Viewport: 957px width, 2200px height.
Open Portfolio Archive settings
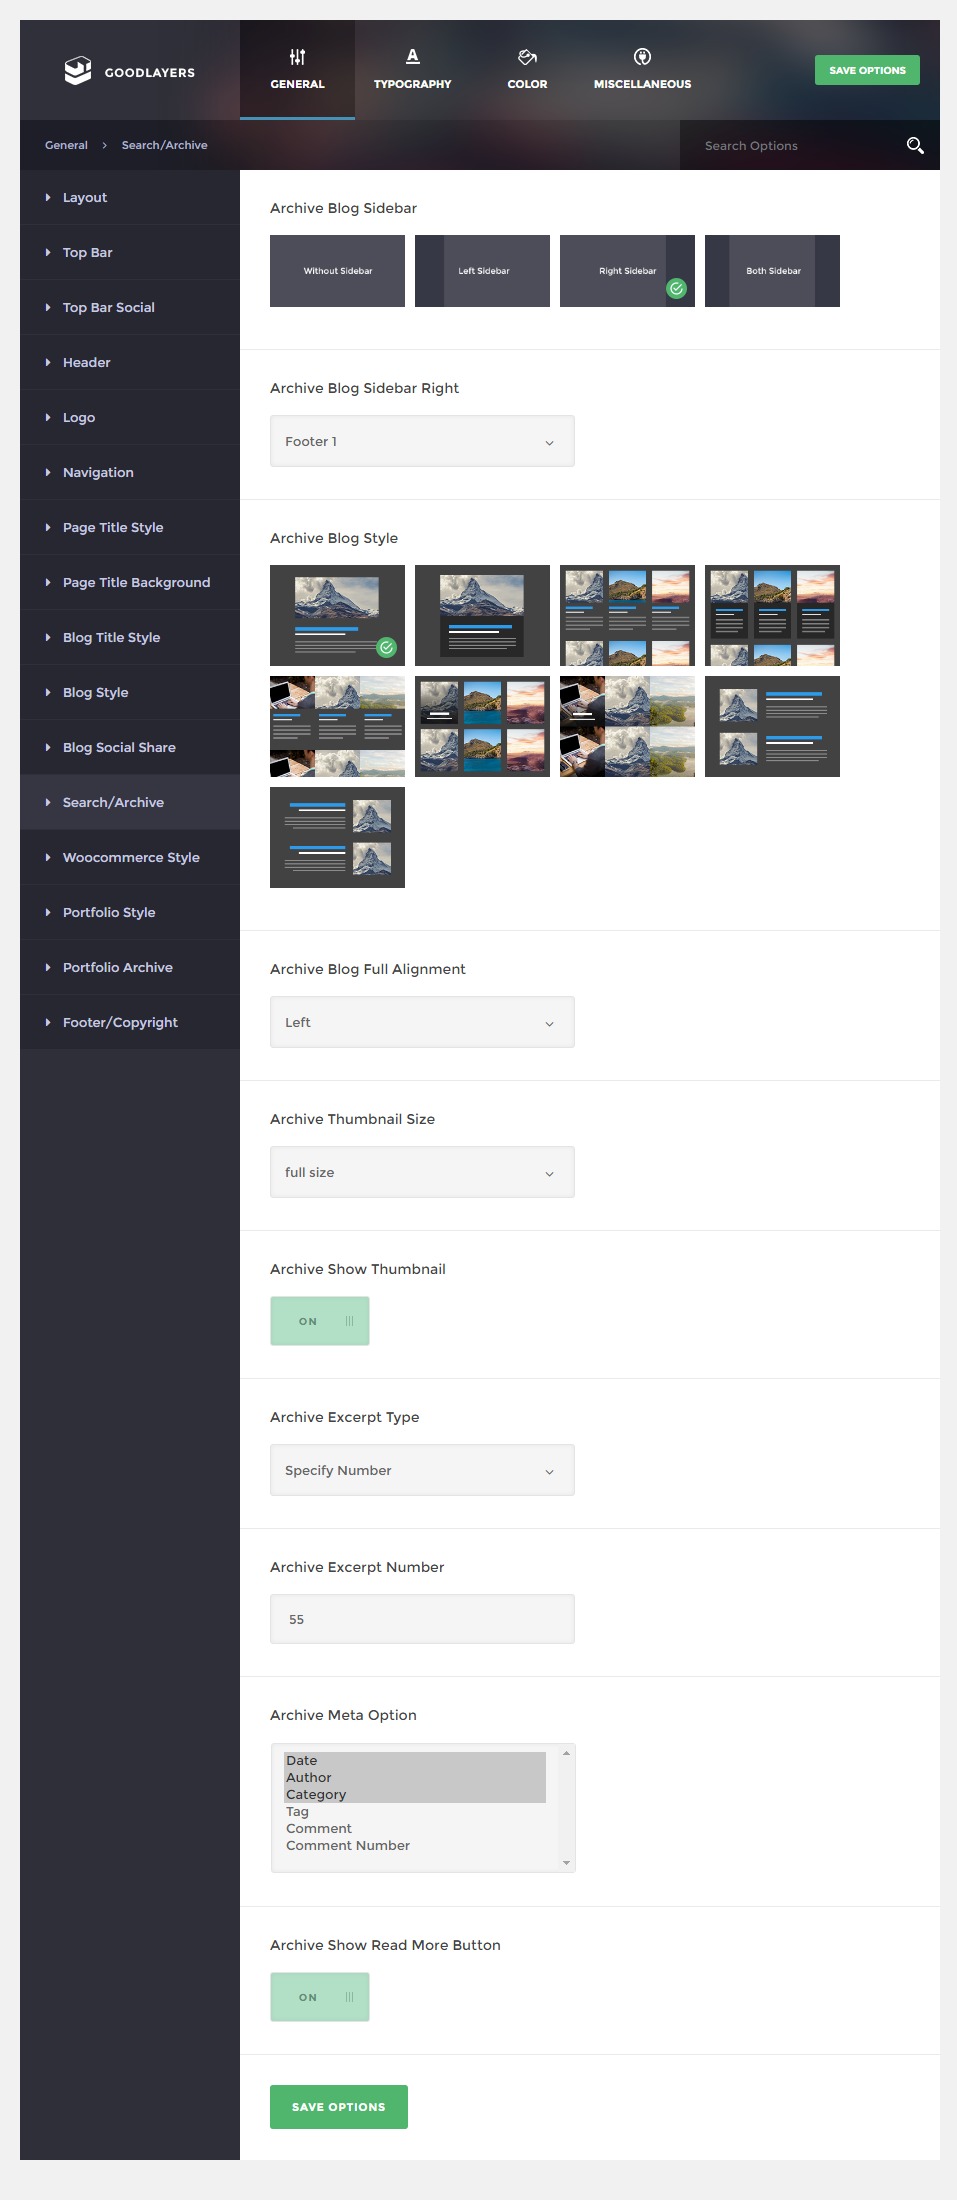click(130, 967)
